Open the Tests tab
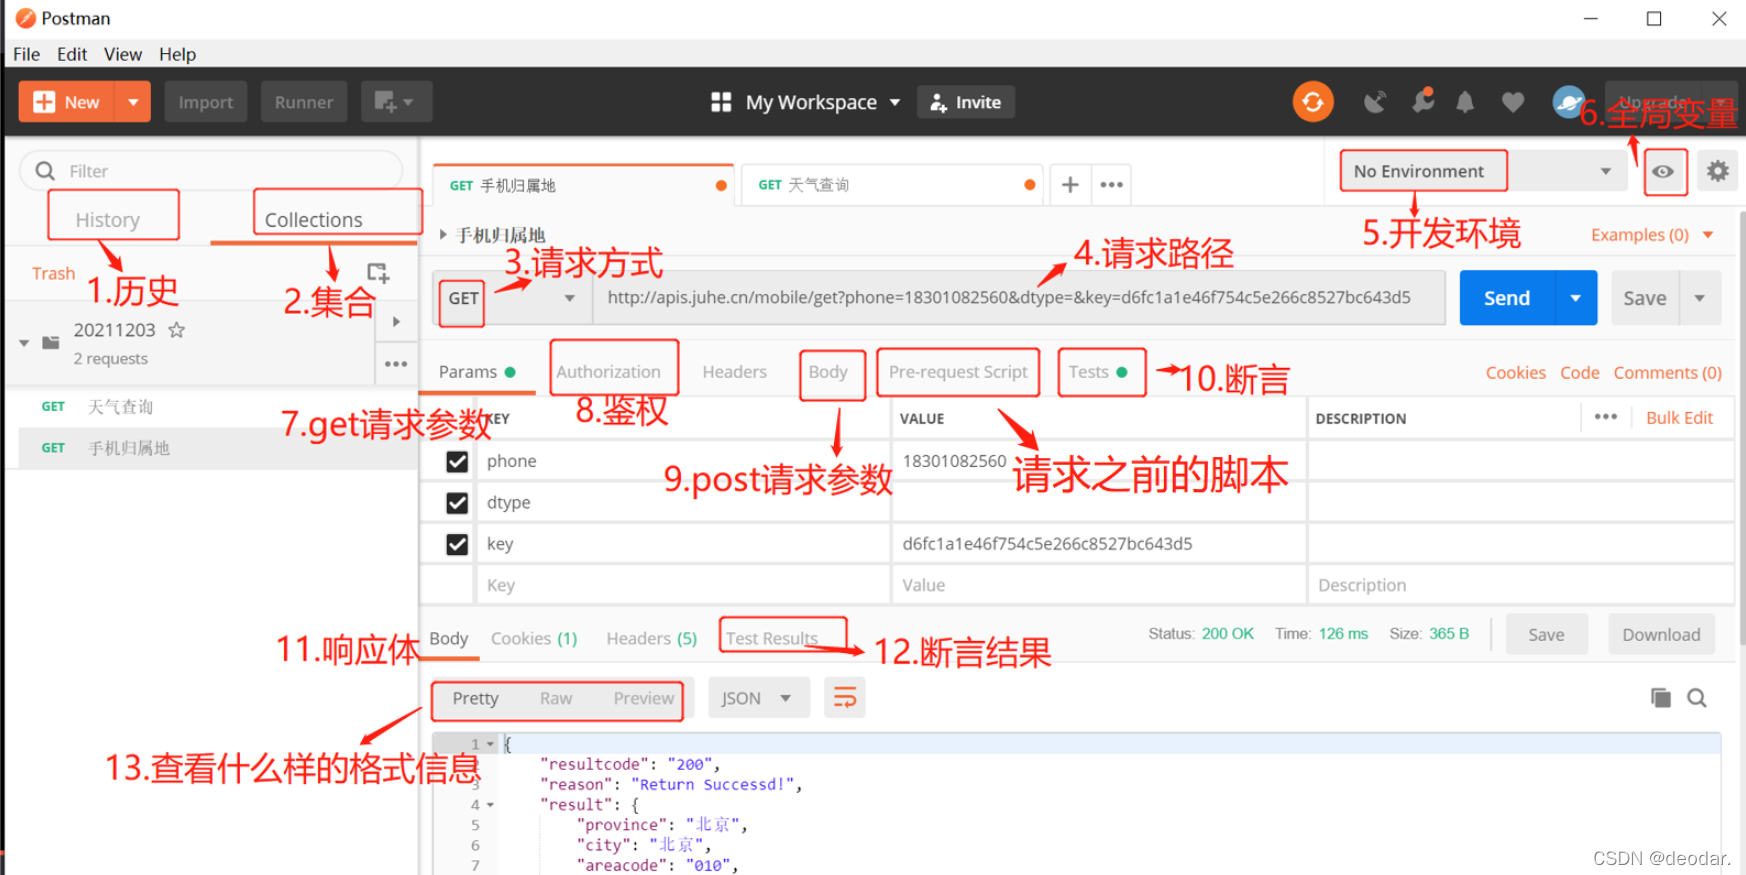The image size is (1746, 875). coord(1098,372)
